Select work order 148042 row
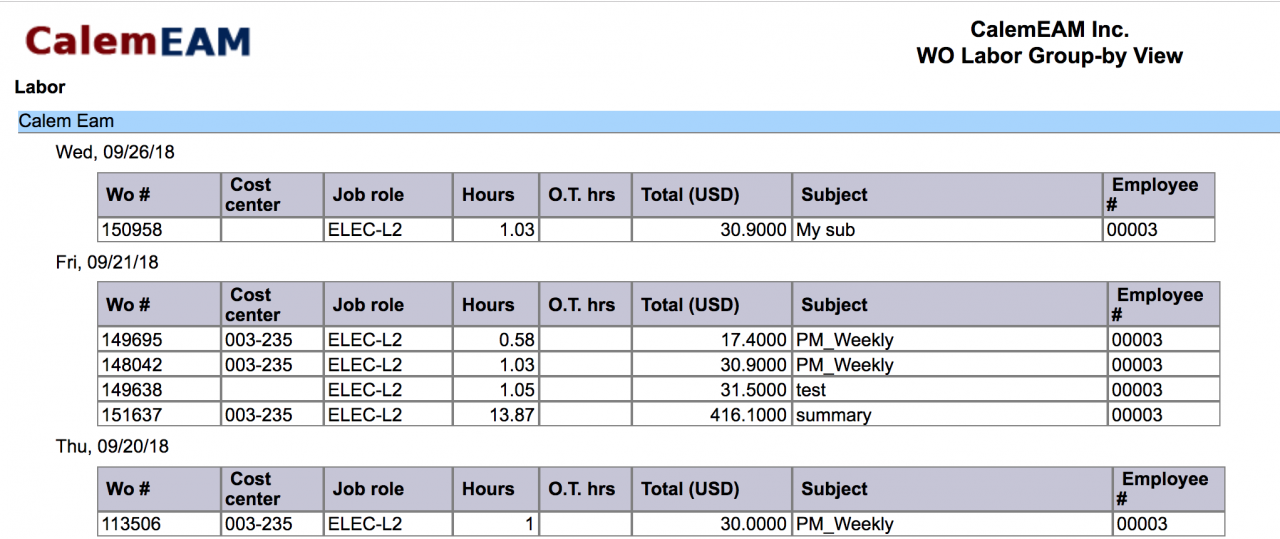This screenshot has width=1280, height=539. [659, 365]
